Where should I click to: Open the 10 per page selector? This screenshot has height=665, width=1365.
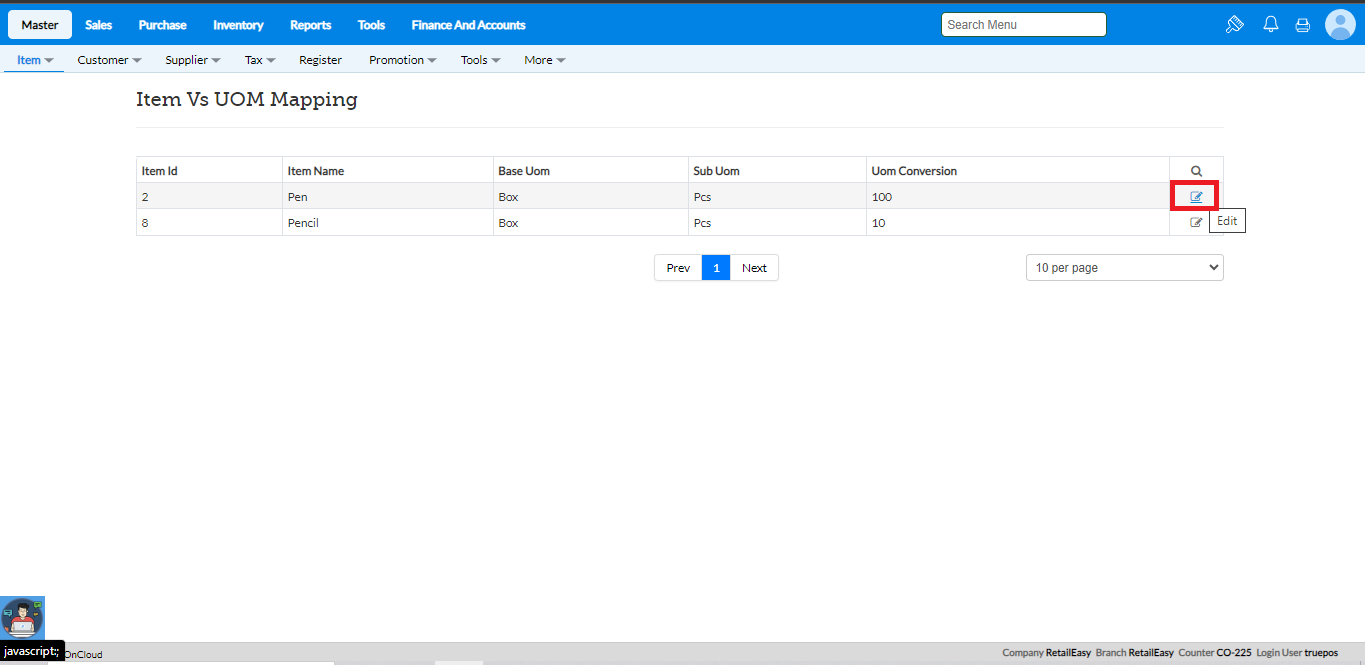[x=1124, y=268]
